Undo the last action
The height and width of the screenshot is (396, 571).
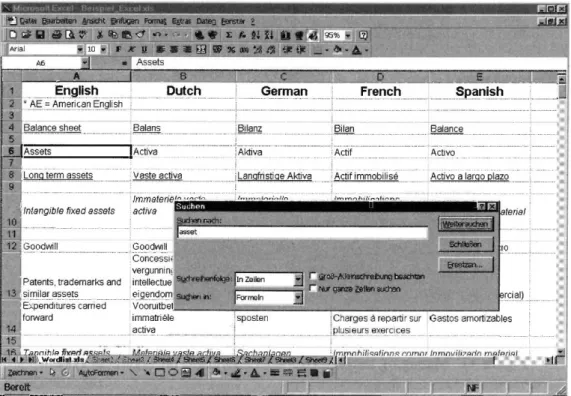(x=157, y=35)
